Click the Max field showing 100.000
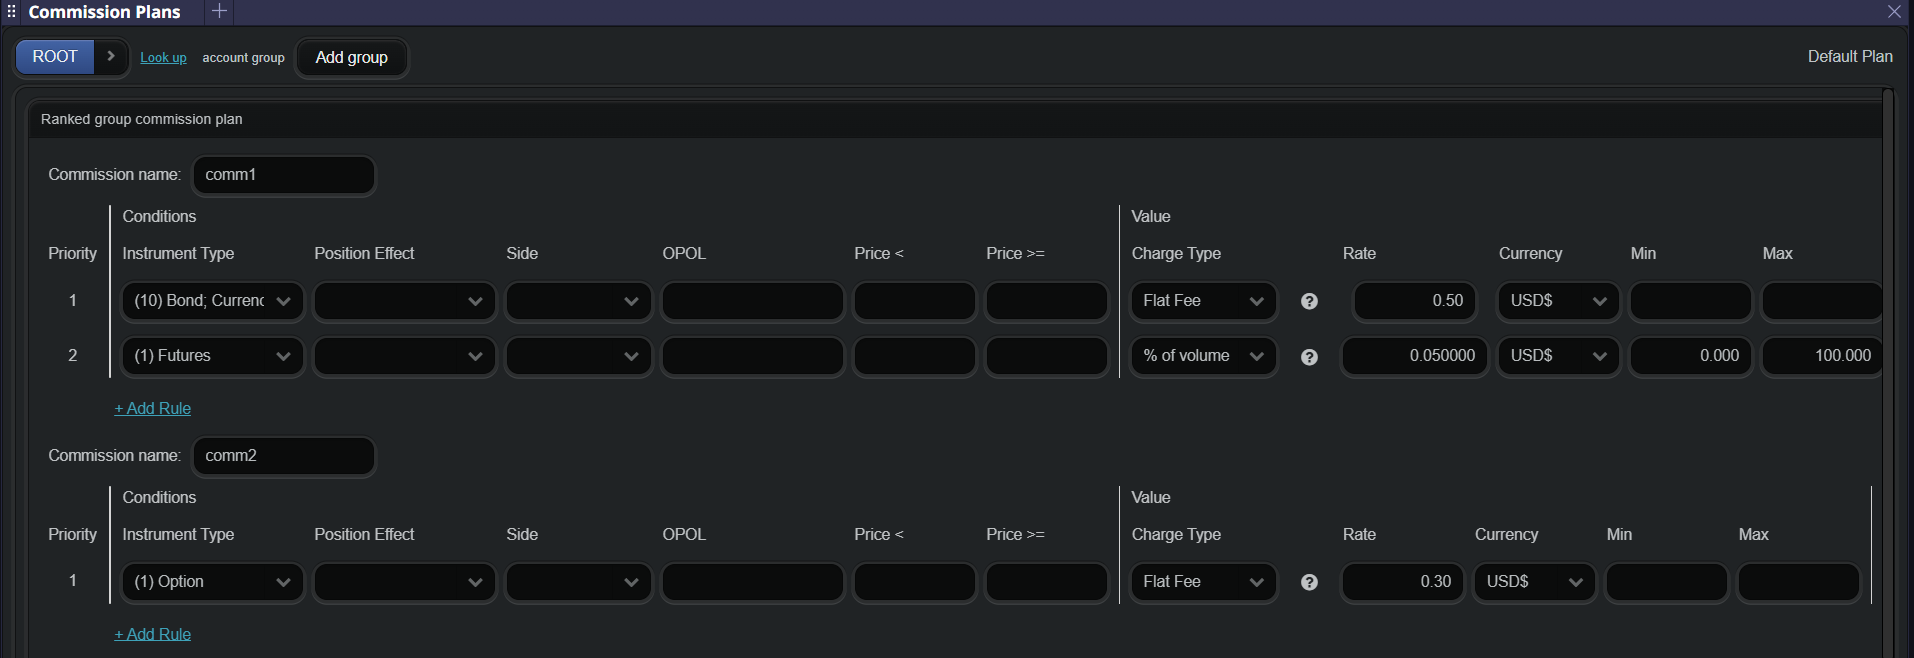 pos(1821,356)
